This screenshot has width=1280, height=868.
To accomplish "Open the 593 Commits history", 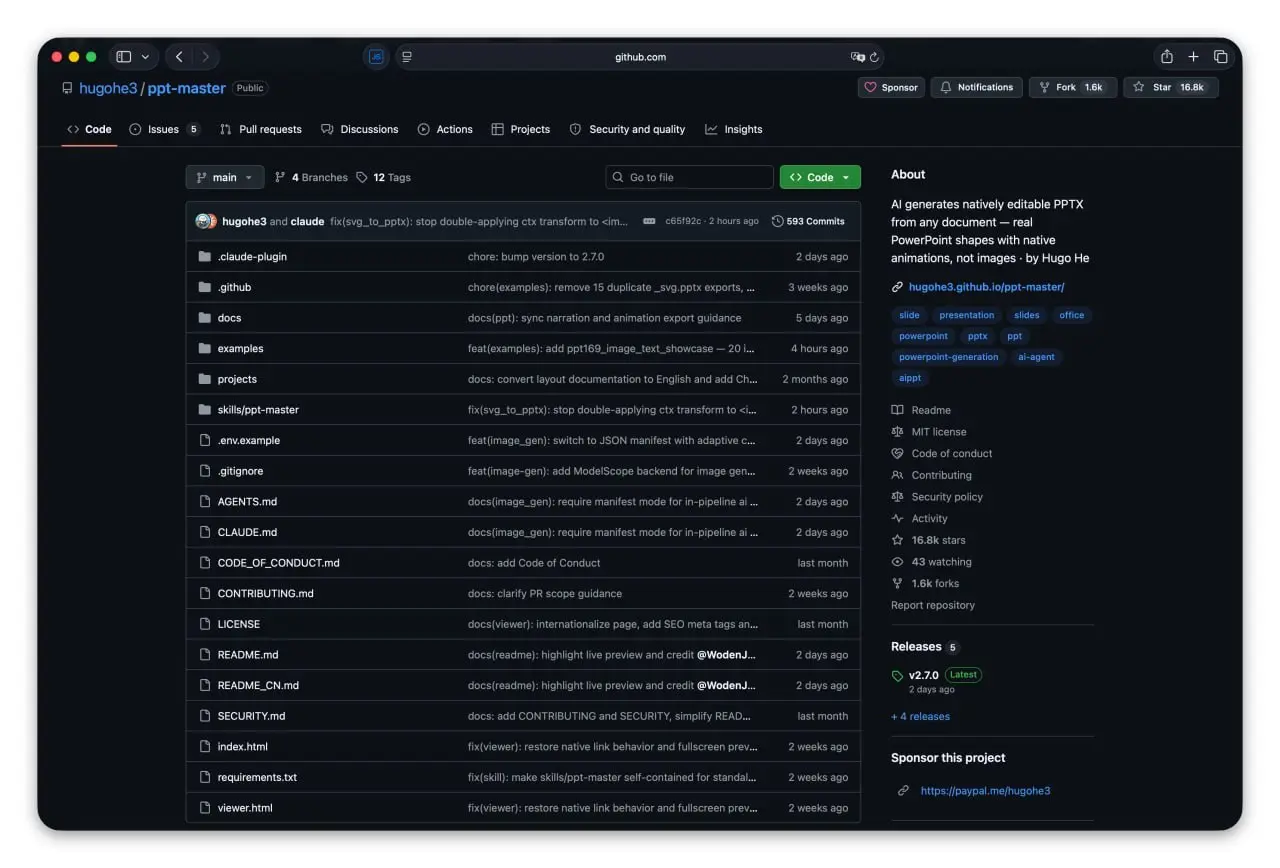I will tap(808, 221).
